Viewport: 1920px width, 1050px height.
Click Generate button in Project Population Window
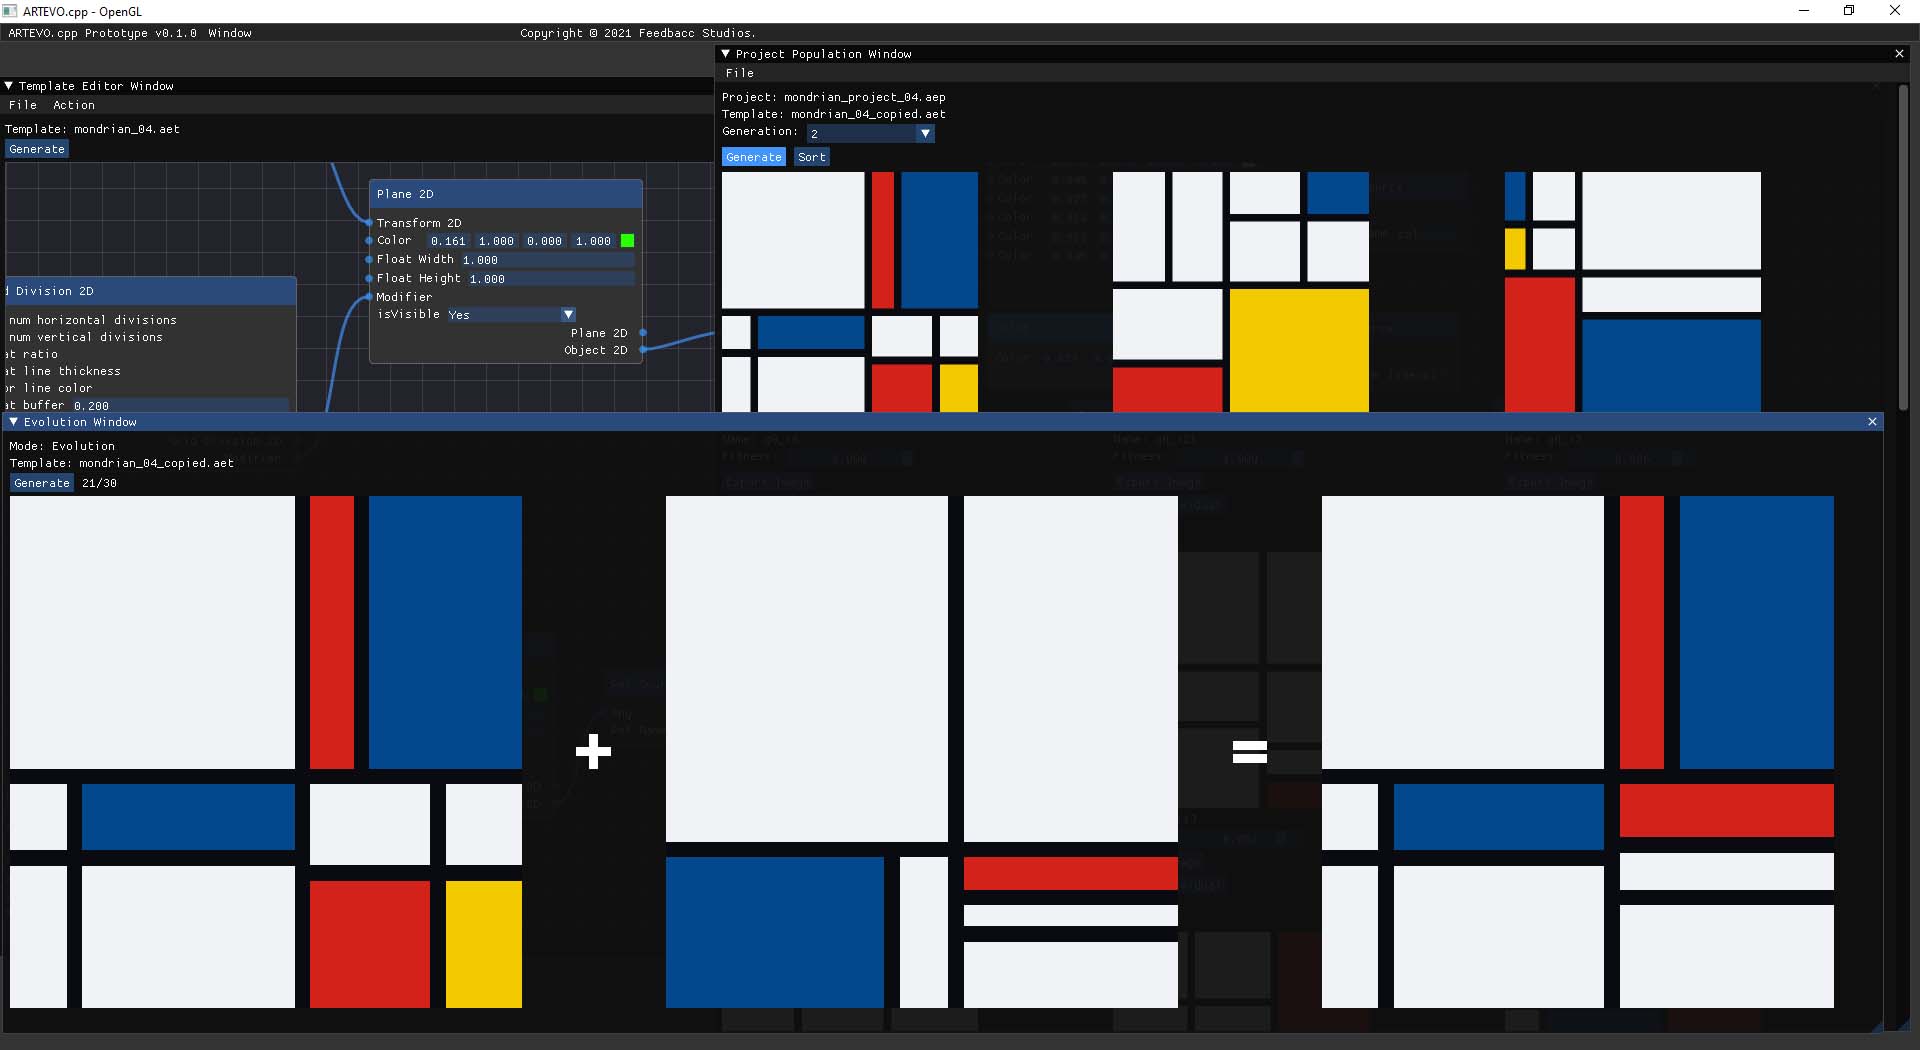click(754, 157)
